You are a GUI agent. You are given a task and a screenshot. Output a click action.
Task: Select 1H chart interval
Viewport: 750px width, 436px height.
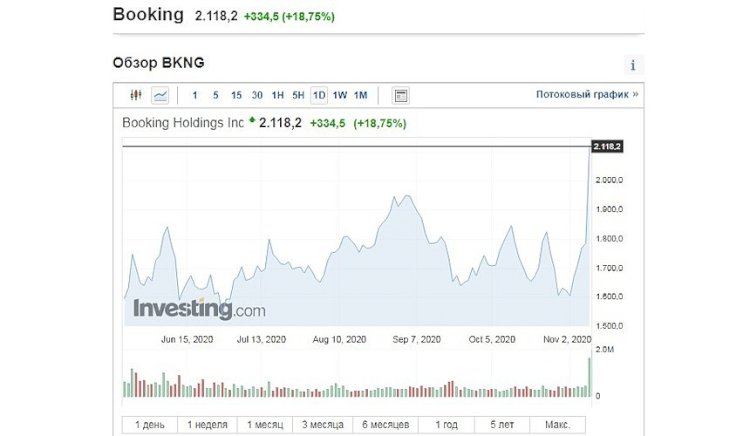pyautogui.click(x=278, y=96)
